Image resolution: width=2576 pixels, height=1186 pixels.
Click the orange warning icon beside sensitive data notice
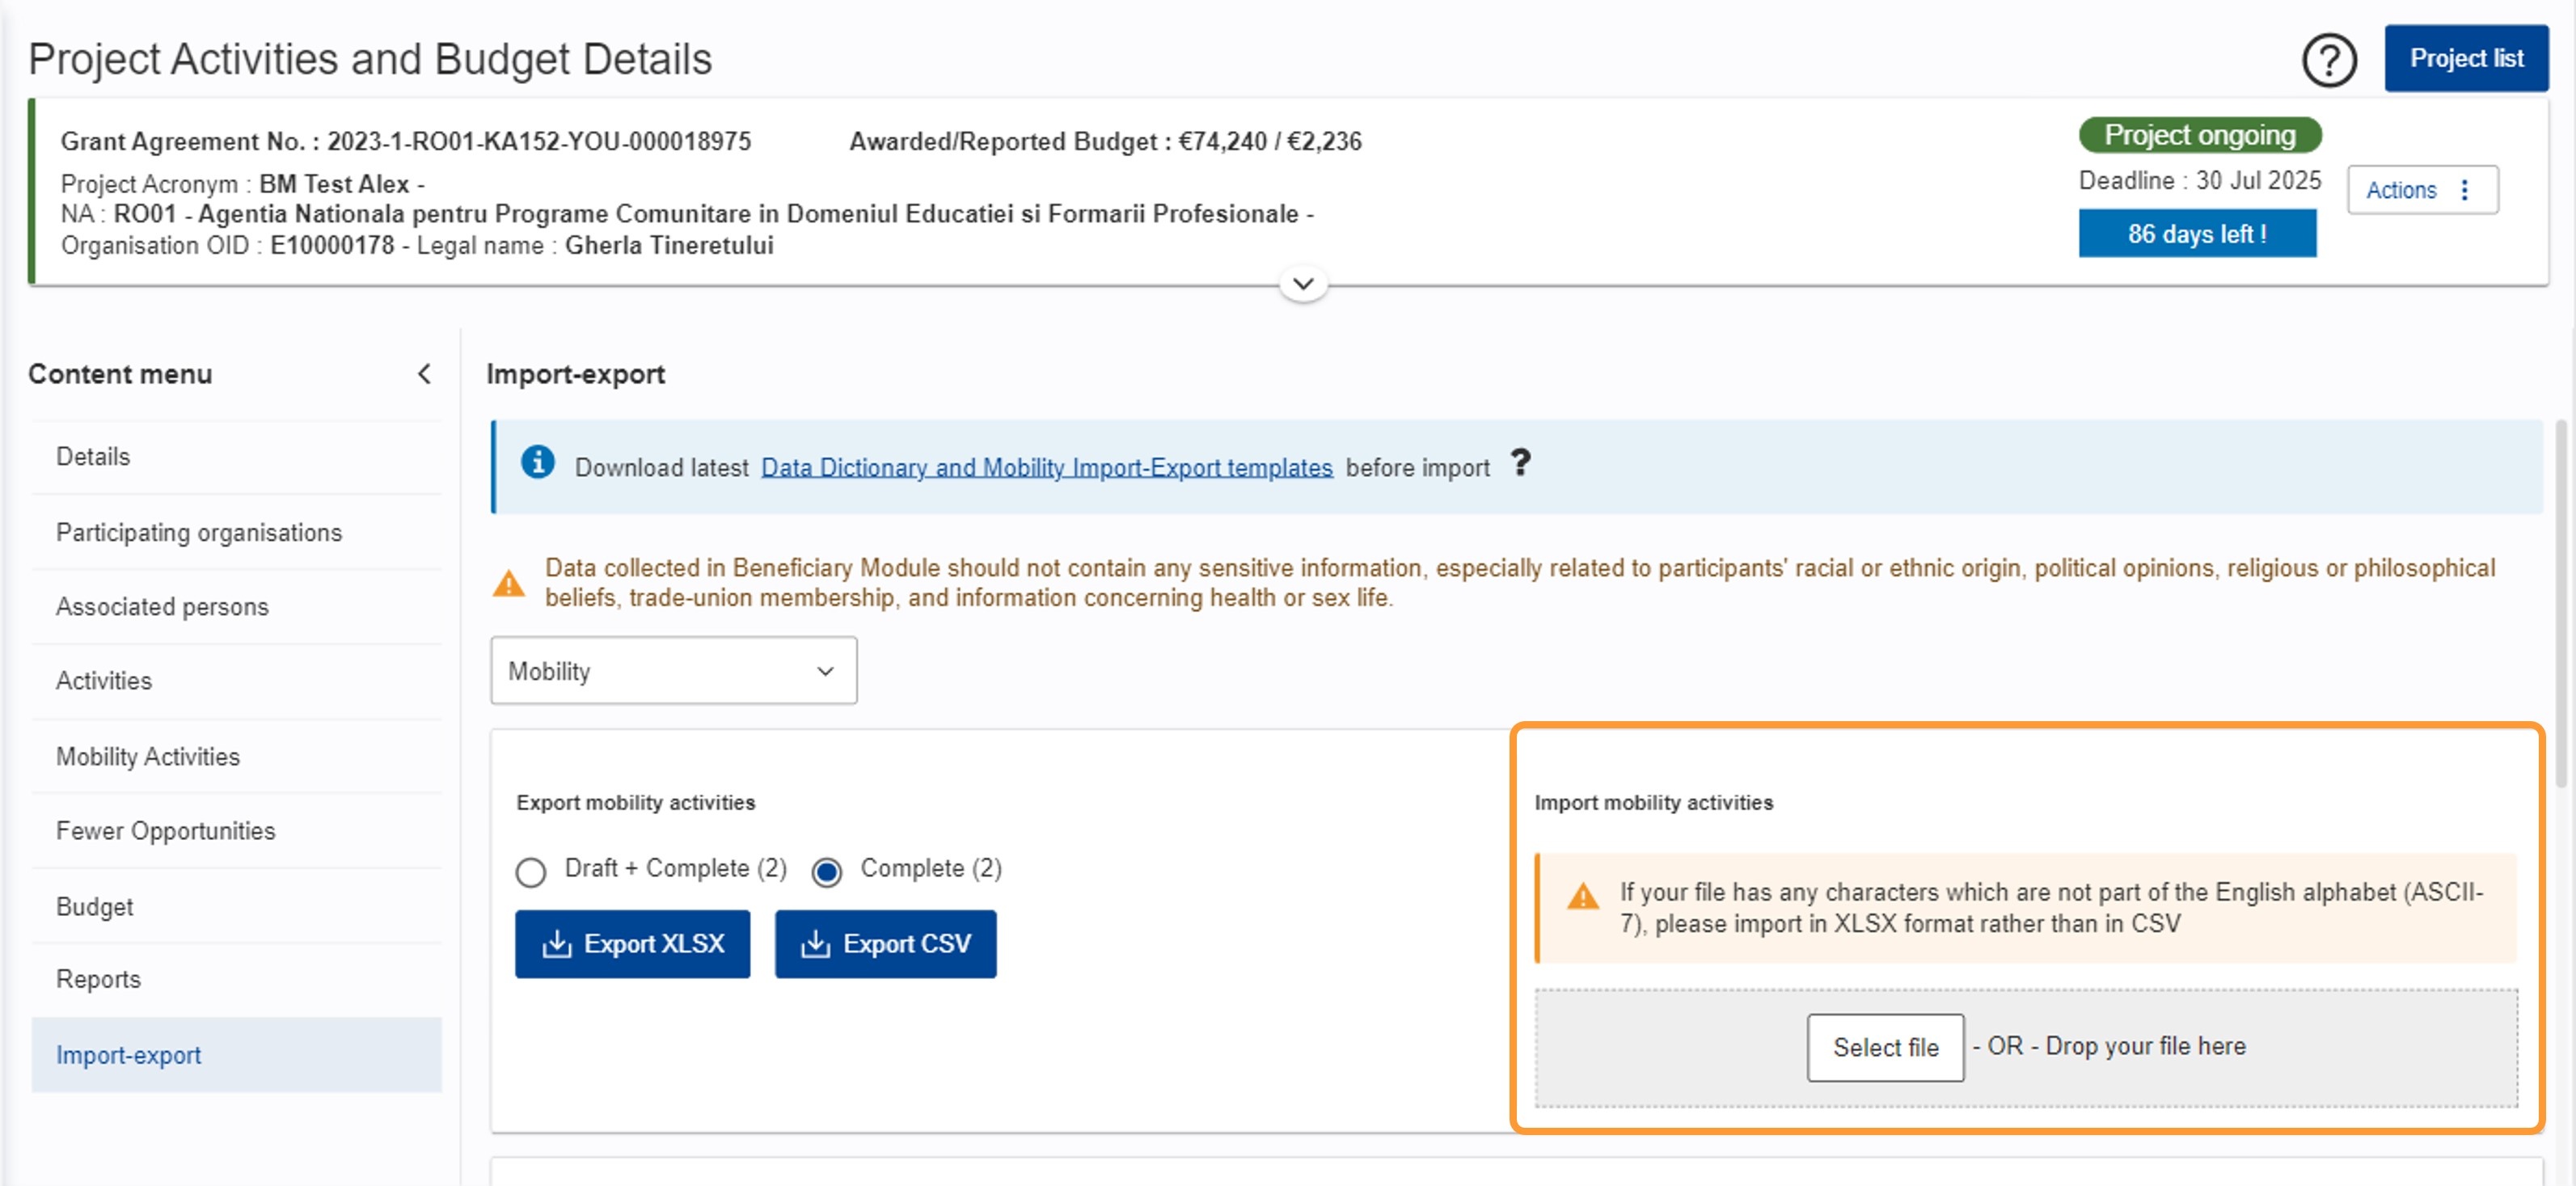509,583
